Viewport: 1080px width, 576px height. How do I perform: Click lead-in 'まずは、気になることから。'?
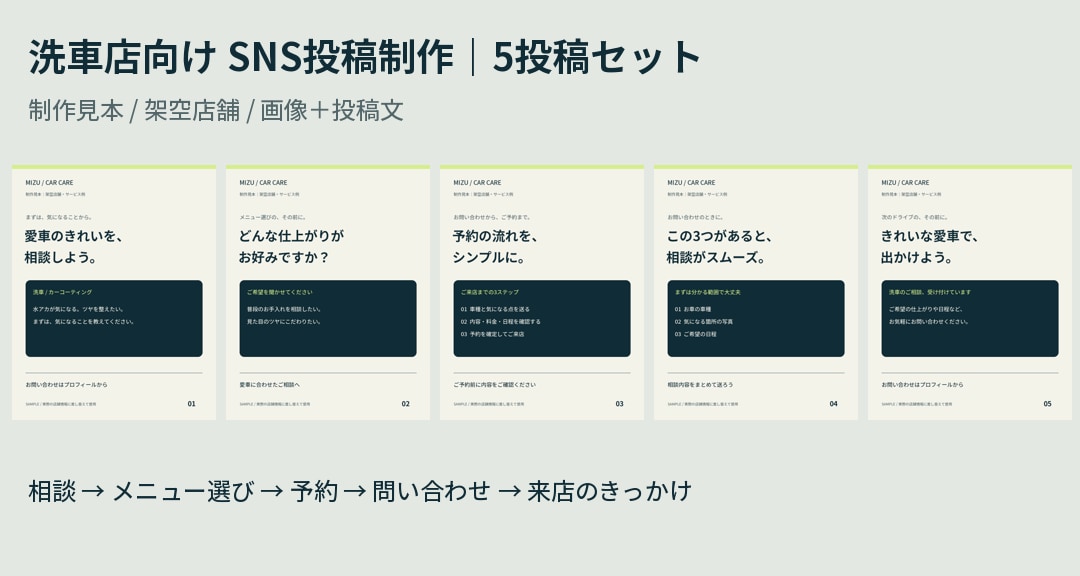coord(59,217)
